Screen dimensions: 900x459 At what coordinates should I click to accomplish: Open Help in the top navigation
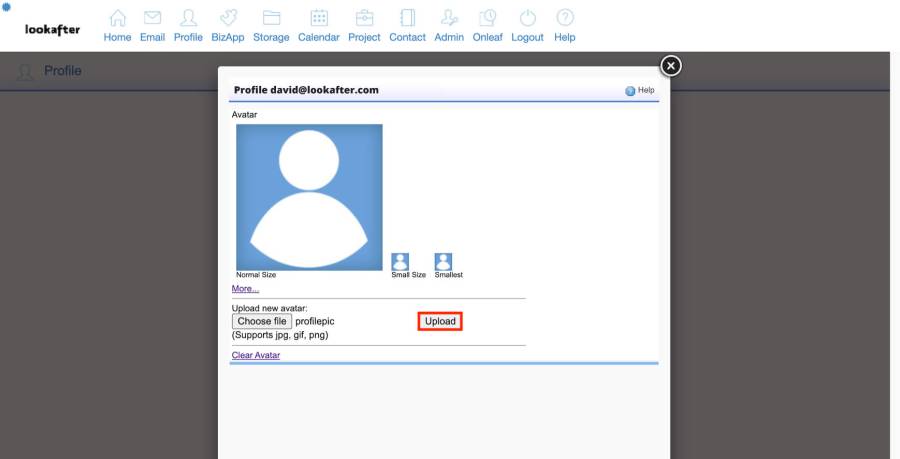coord(565,19)
